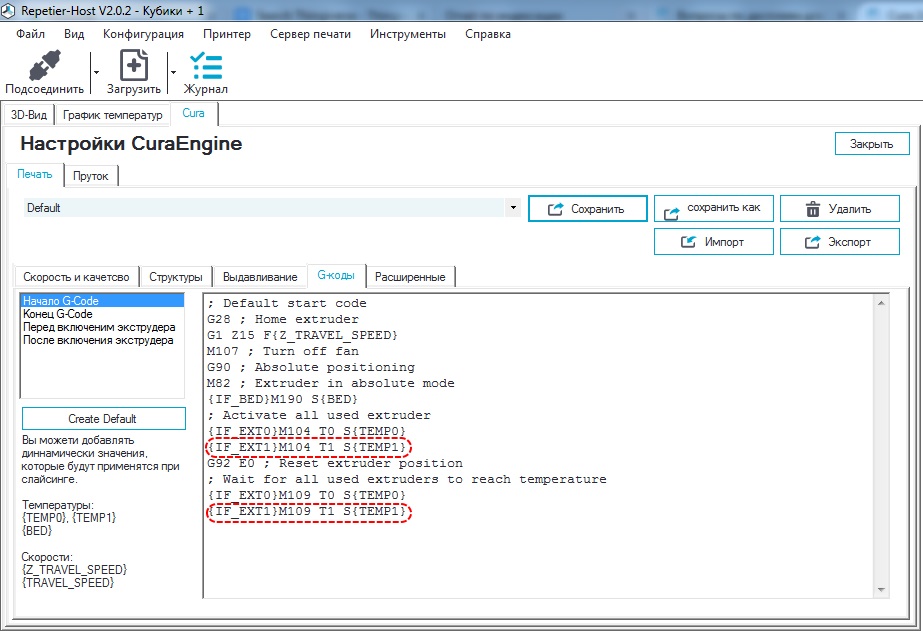The image size is (923, 631).
Task: Click the Create Default button
Action: click(103, 419)
